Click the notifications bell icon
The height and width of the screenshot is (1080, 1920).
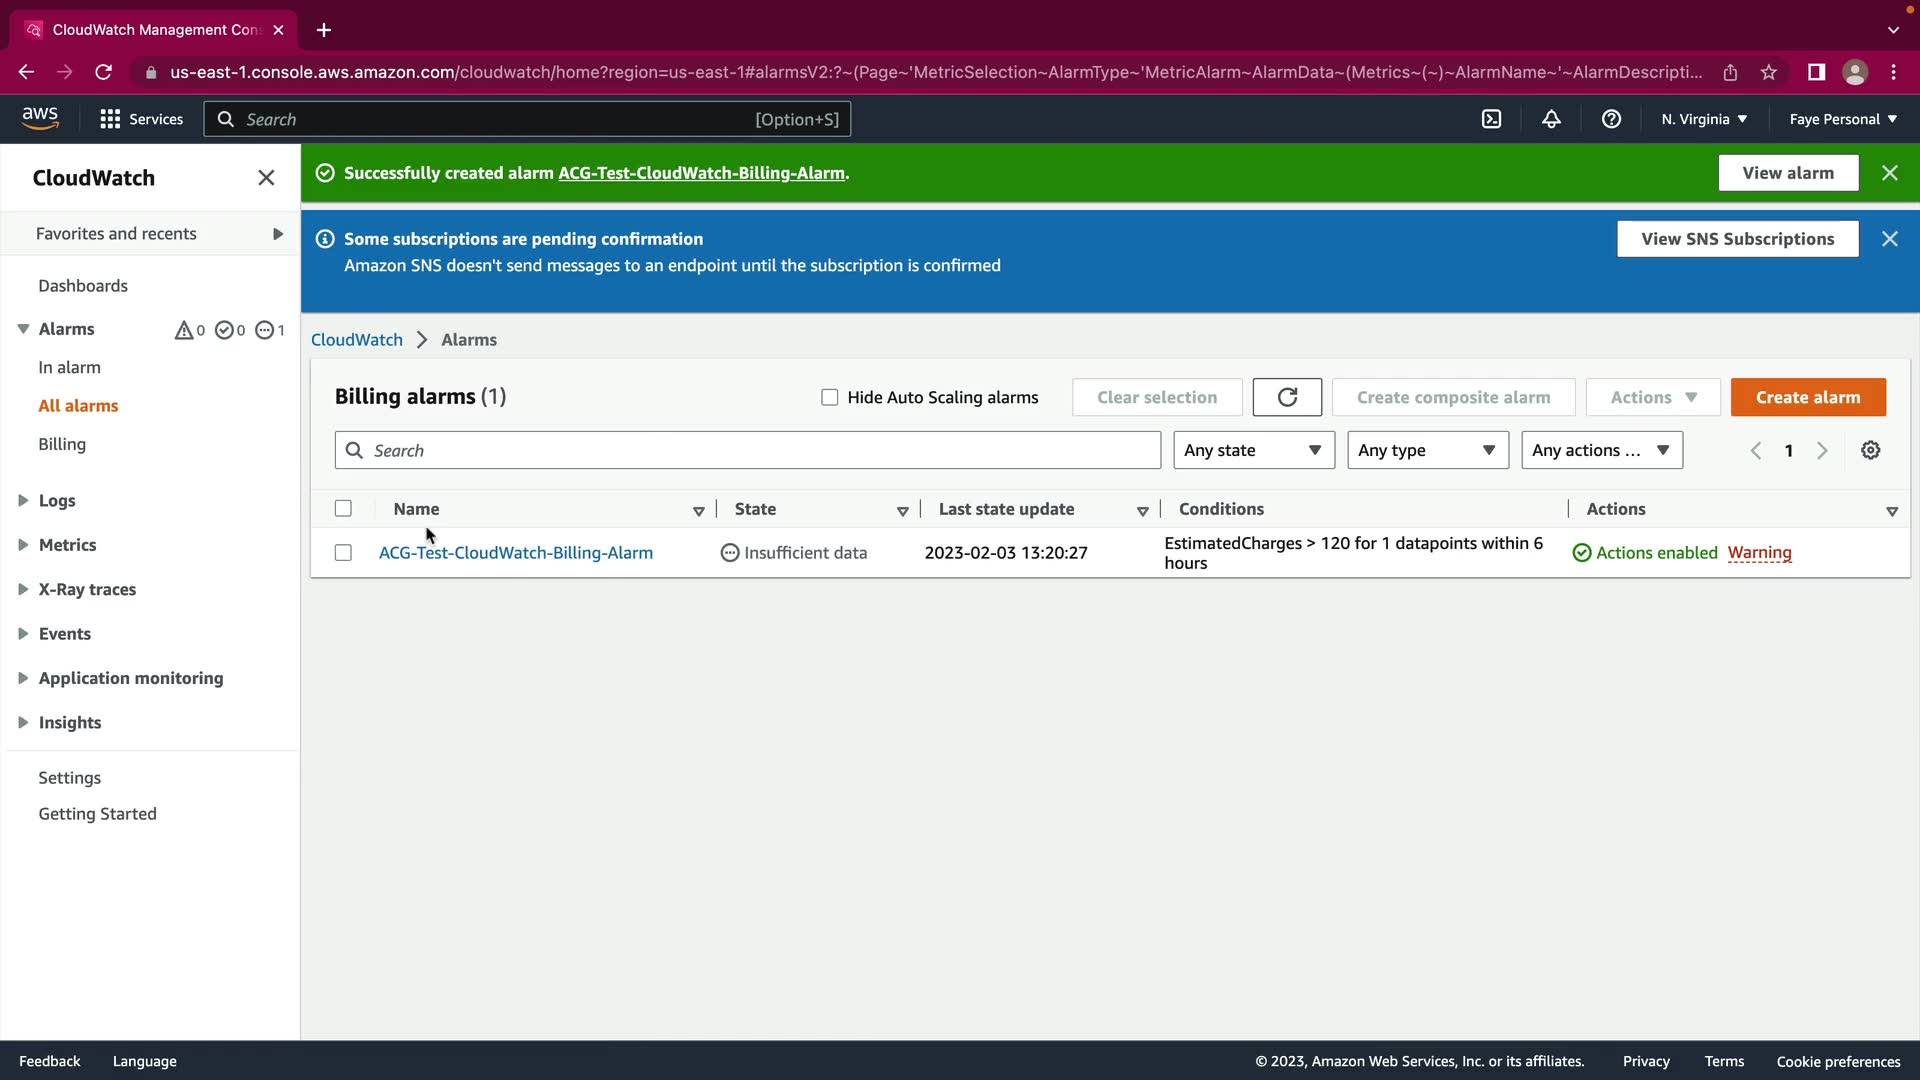(1551, 119)
